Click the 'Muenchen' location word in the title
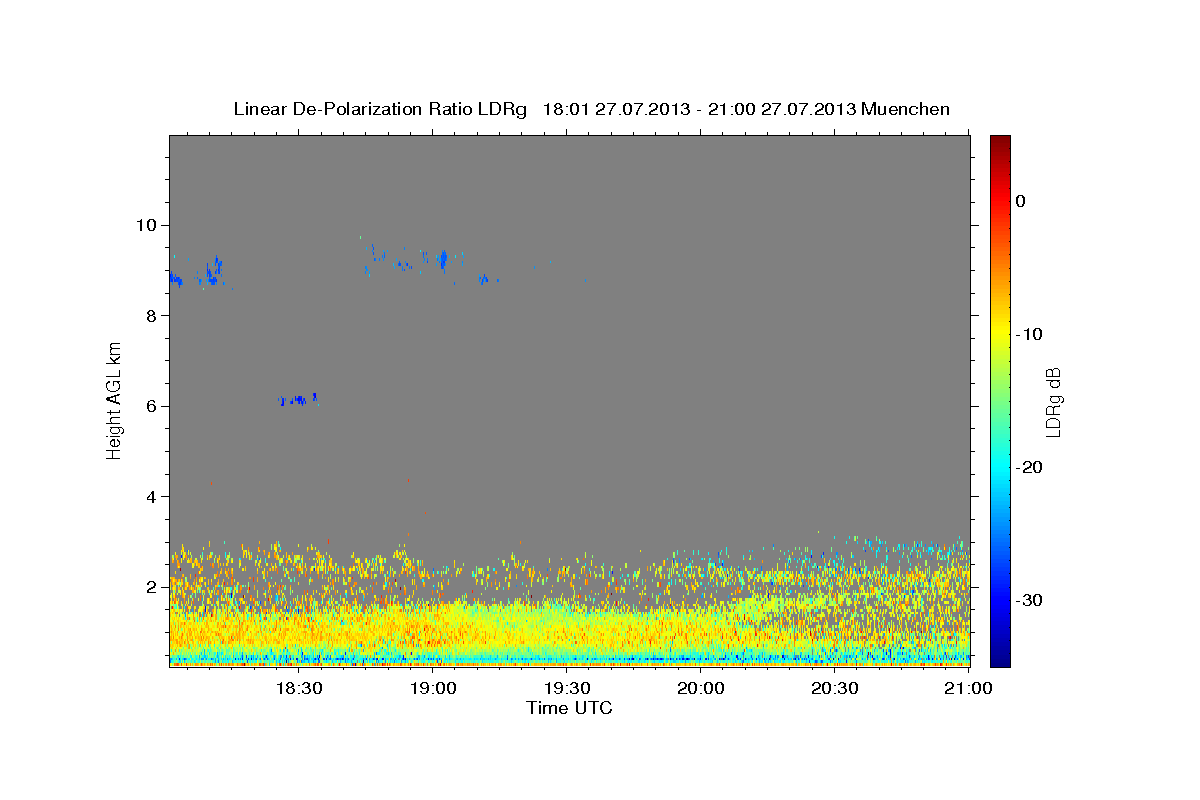The height and width of the screenshot is (800, 1200). click(906, 109)
